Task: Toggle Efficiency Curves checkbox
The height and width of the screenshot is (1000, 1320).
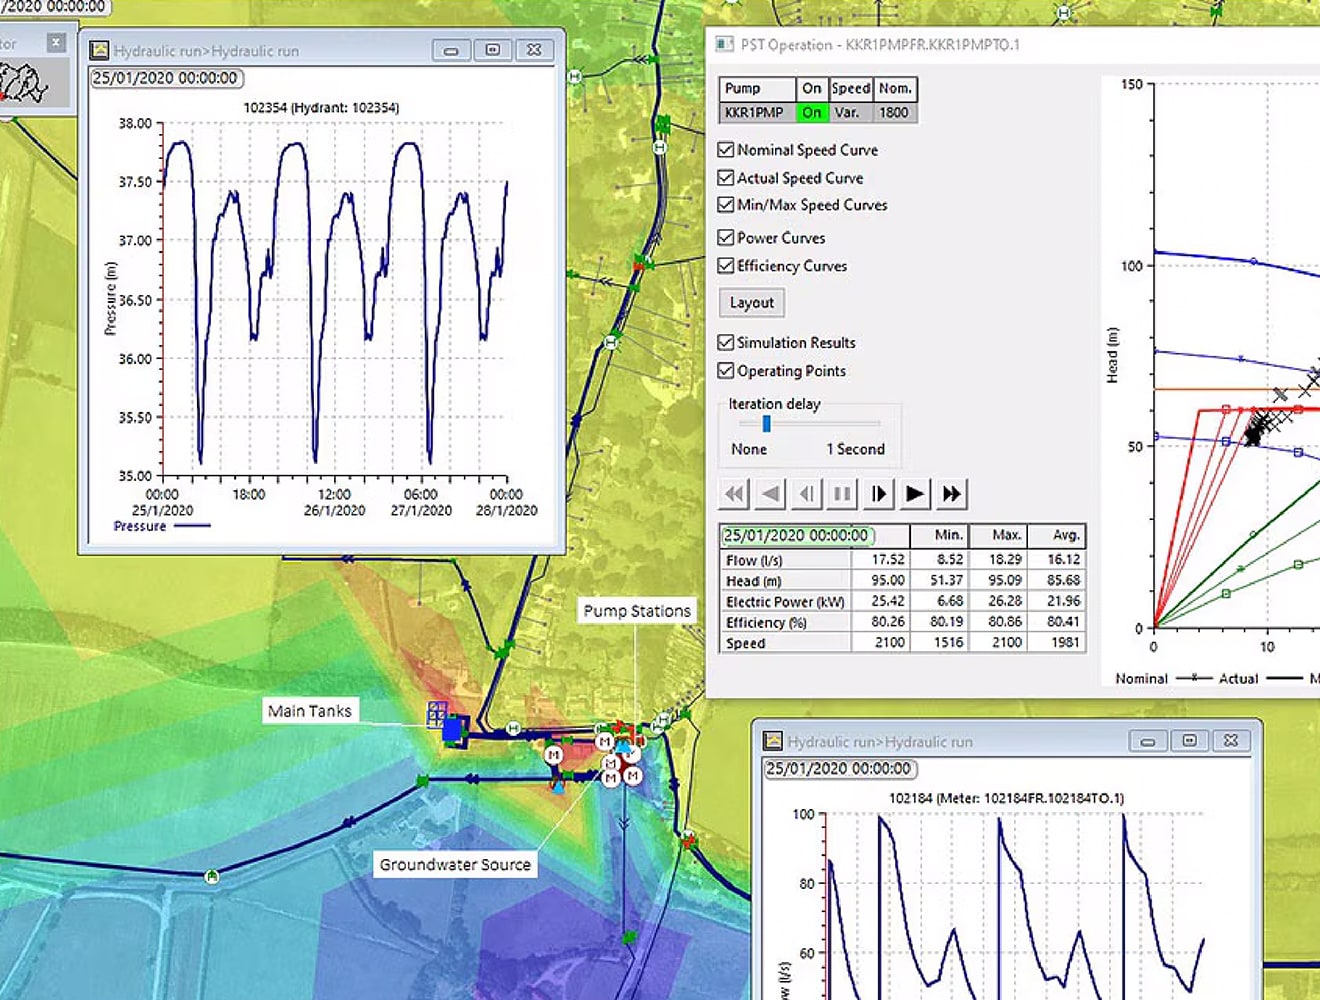Action: (726, 266)
